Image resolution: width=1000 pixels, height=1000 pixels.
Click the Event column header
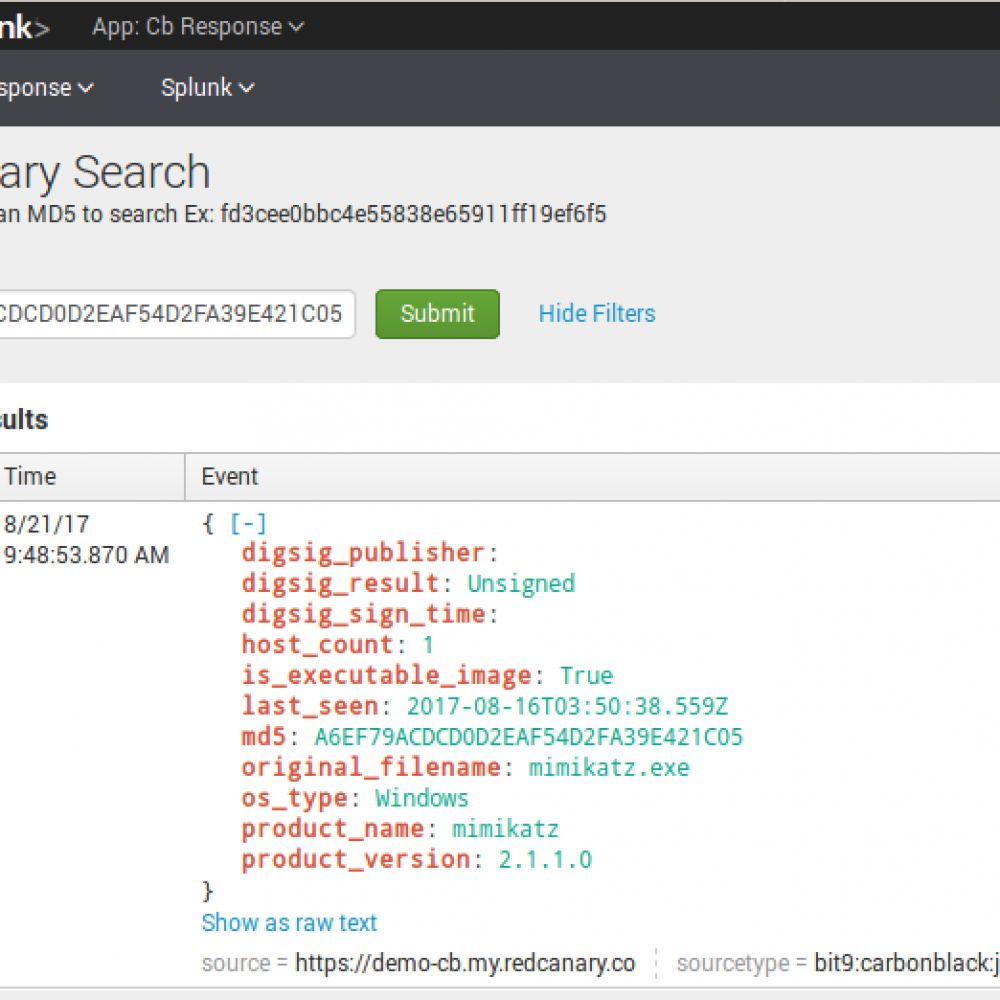(230, 477)
